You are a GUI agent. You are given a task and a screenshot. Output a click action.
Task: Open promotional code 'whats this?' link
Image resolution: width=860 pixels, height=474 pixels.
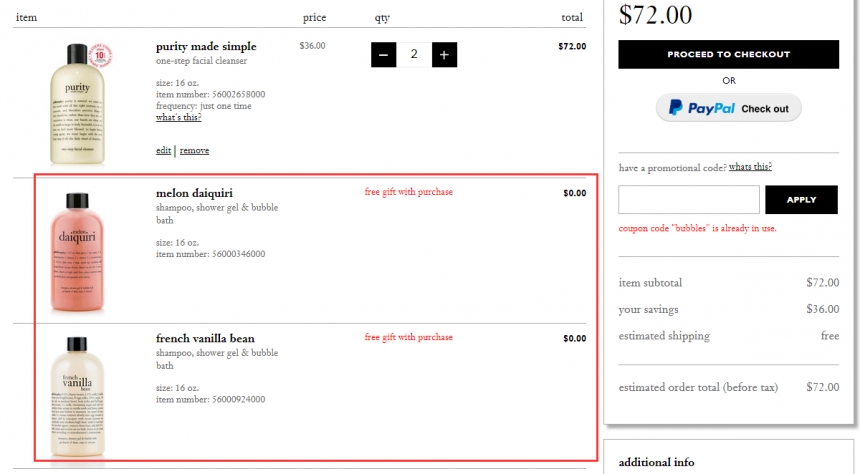tap(750, 167)
